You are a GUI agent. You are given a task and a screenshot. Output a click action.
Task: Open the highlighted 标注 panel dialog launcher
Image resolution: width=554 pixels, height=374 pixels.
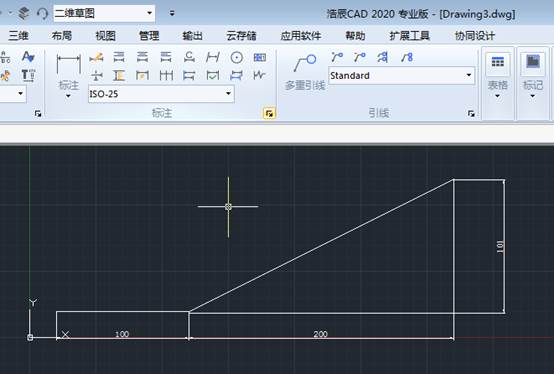pyautogui.click(x=269, y=113)
